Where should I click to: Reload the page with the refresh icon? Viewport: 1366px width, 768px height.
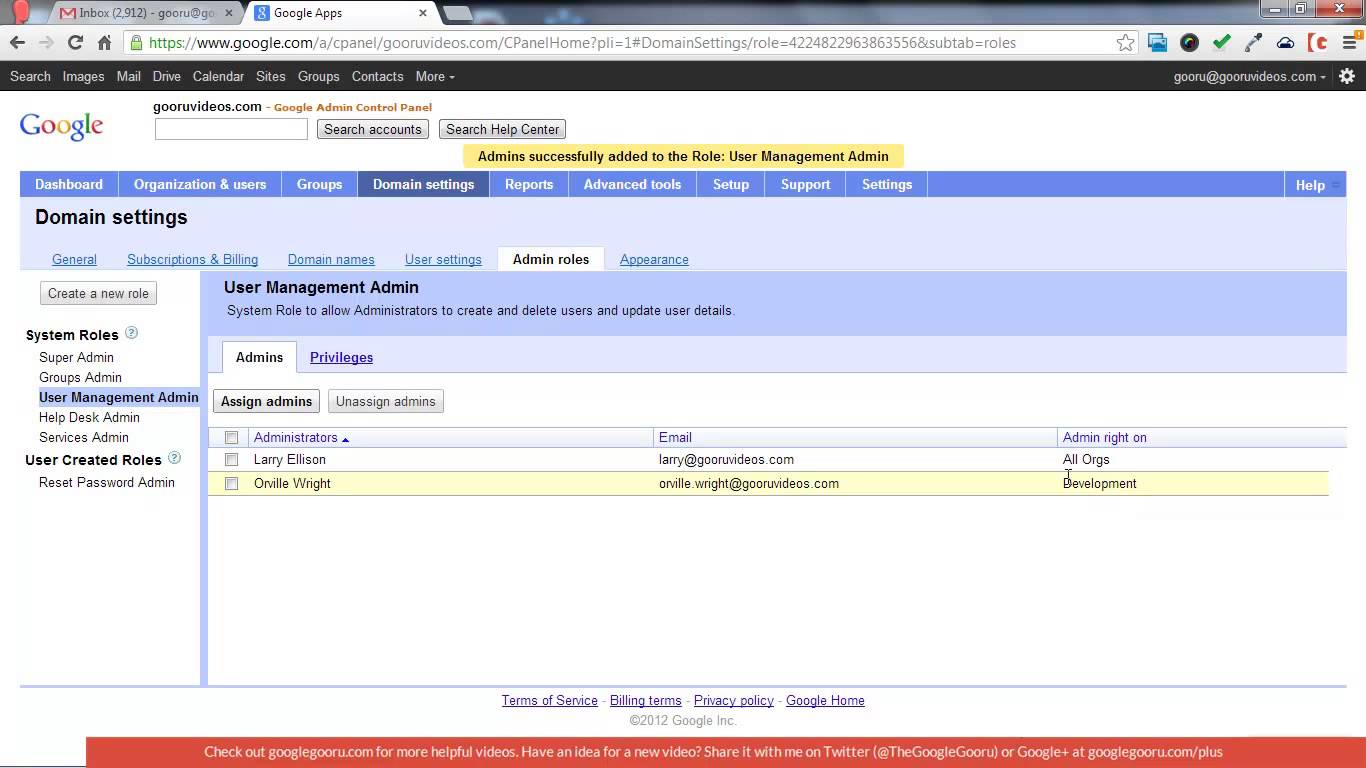coord(75,43)
